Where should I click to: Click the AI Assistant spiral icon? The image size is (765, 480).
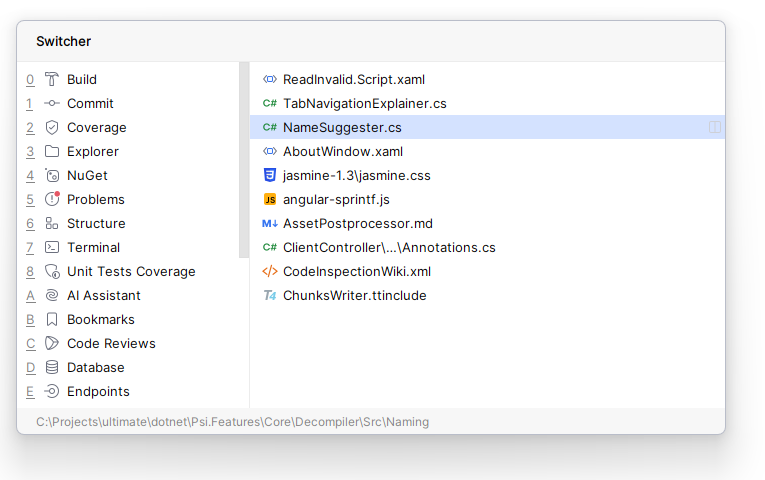[52, 296]
